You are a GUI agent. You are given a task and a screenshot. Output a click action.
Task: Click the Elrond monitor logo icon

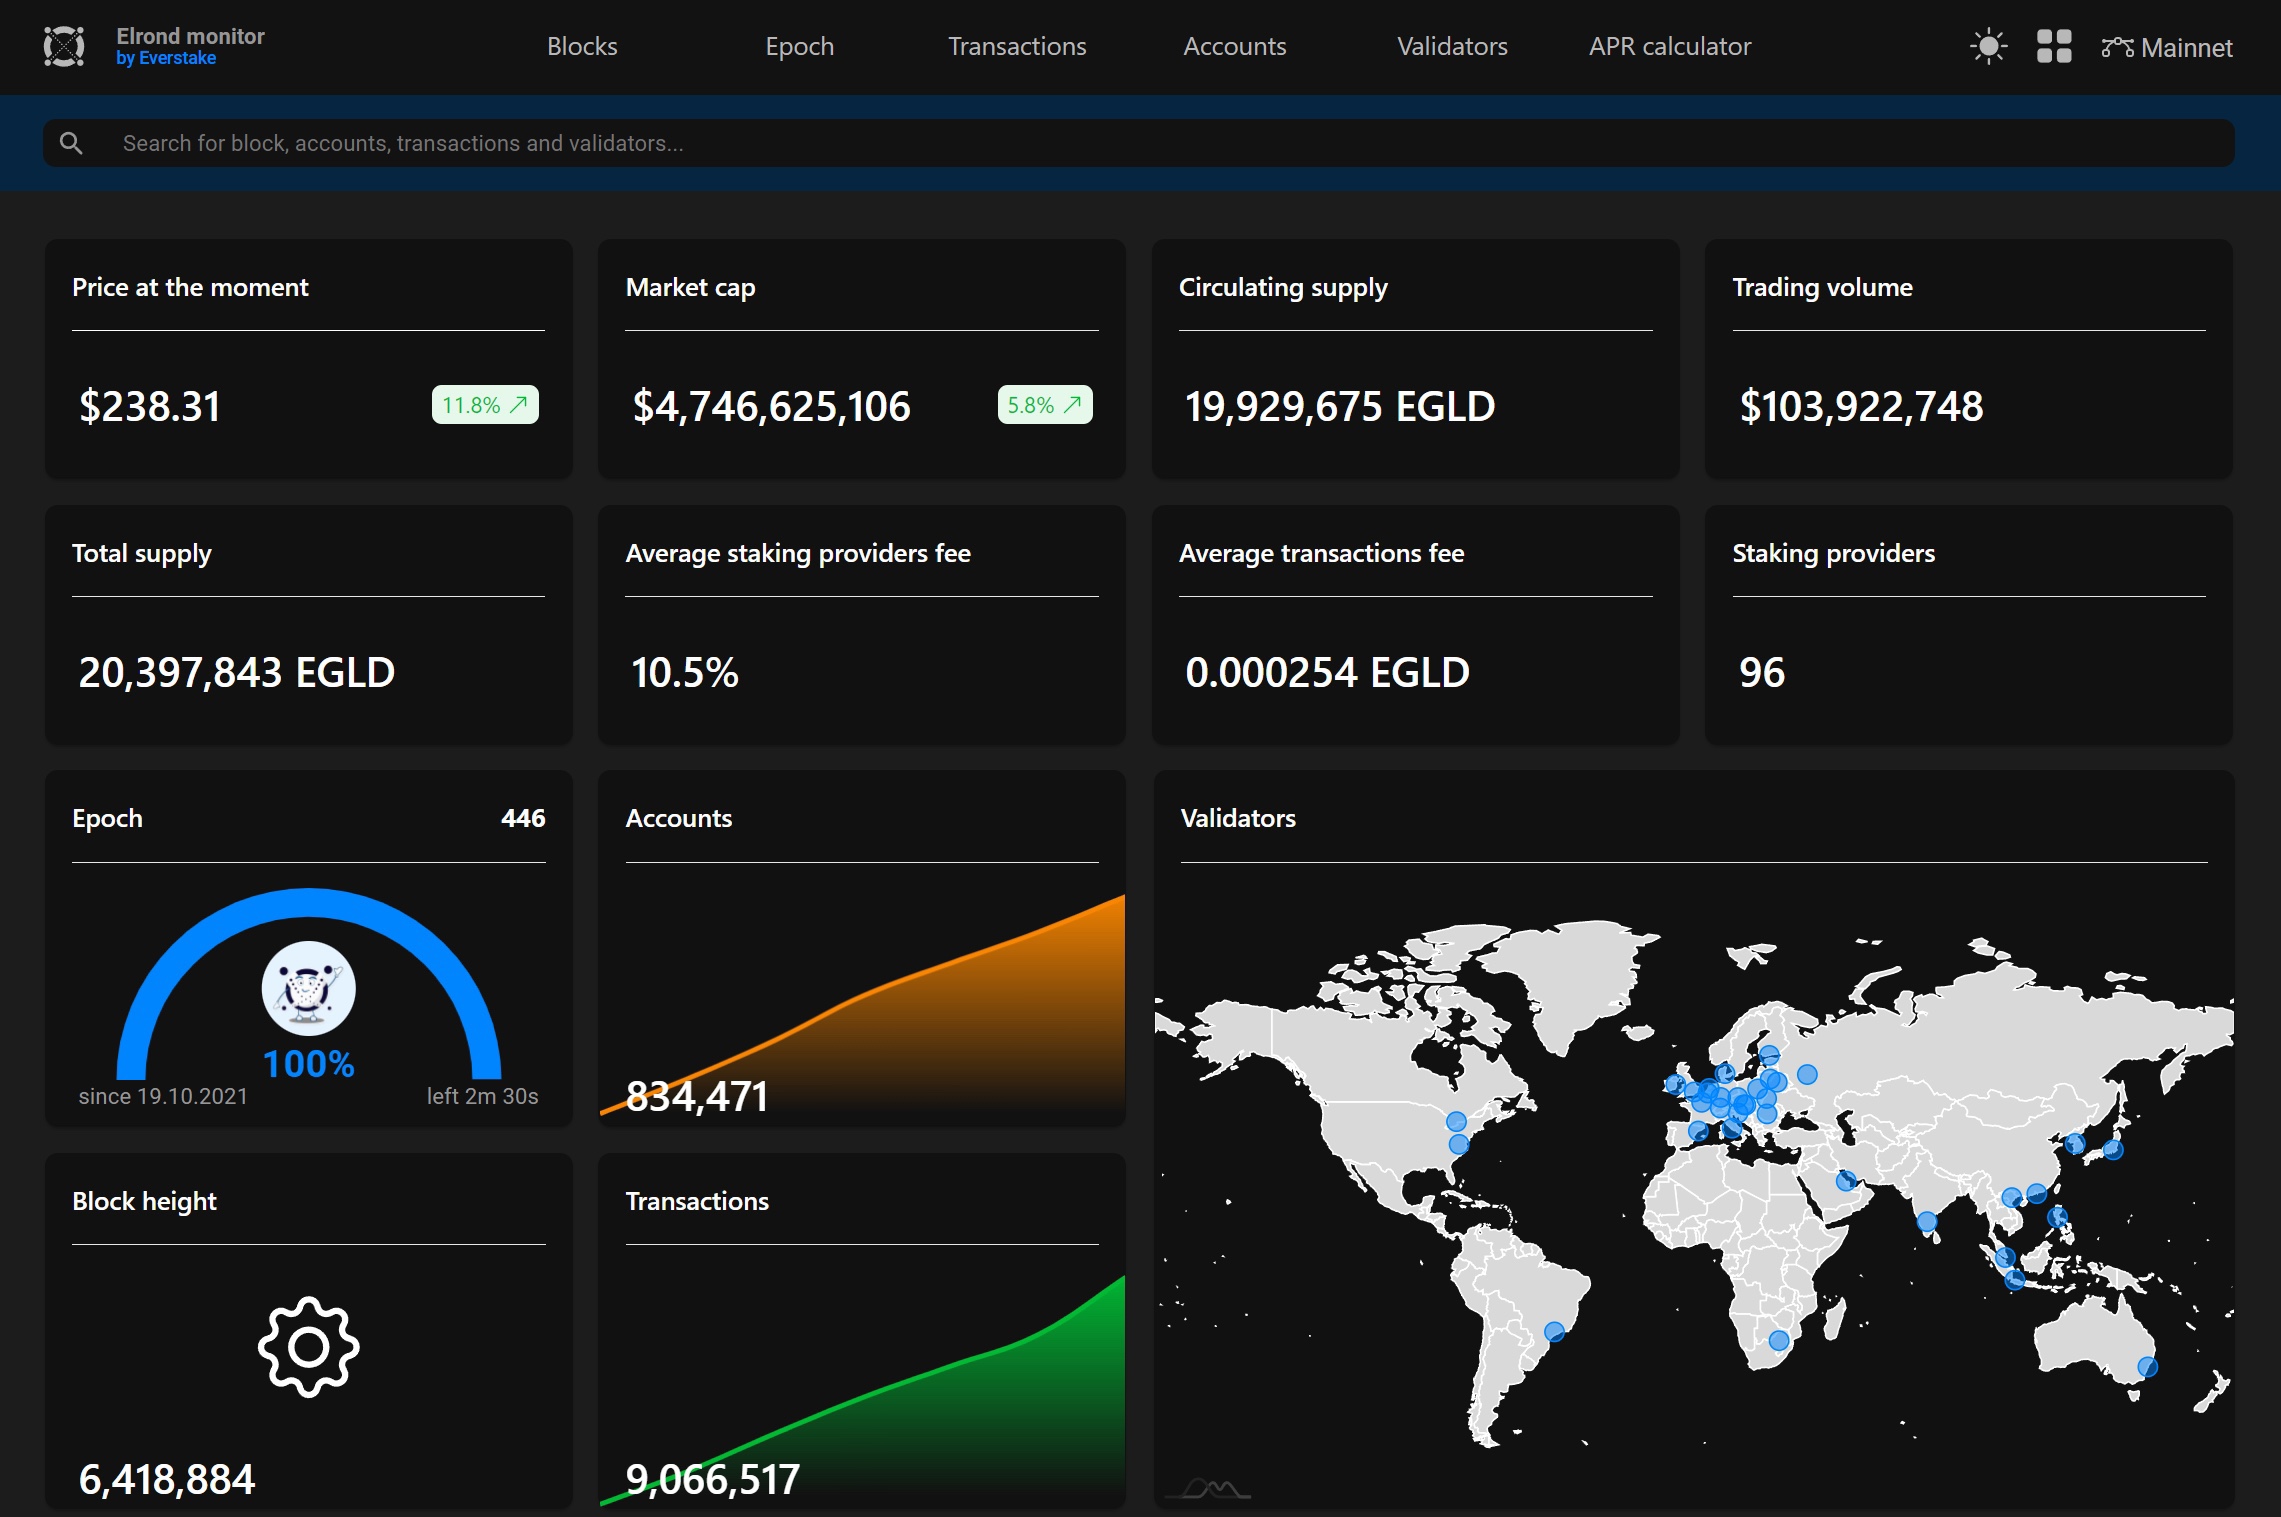click(64, 46)
